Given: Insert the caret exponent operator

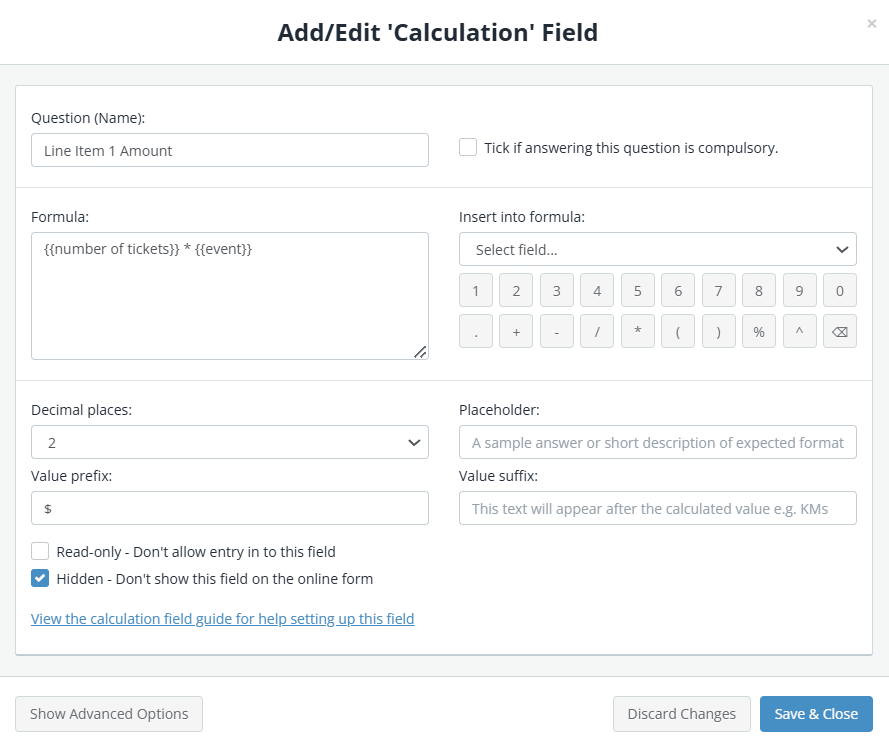Looking at the screenshot, I should click(799, 331).
